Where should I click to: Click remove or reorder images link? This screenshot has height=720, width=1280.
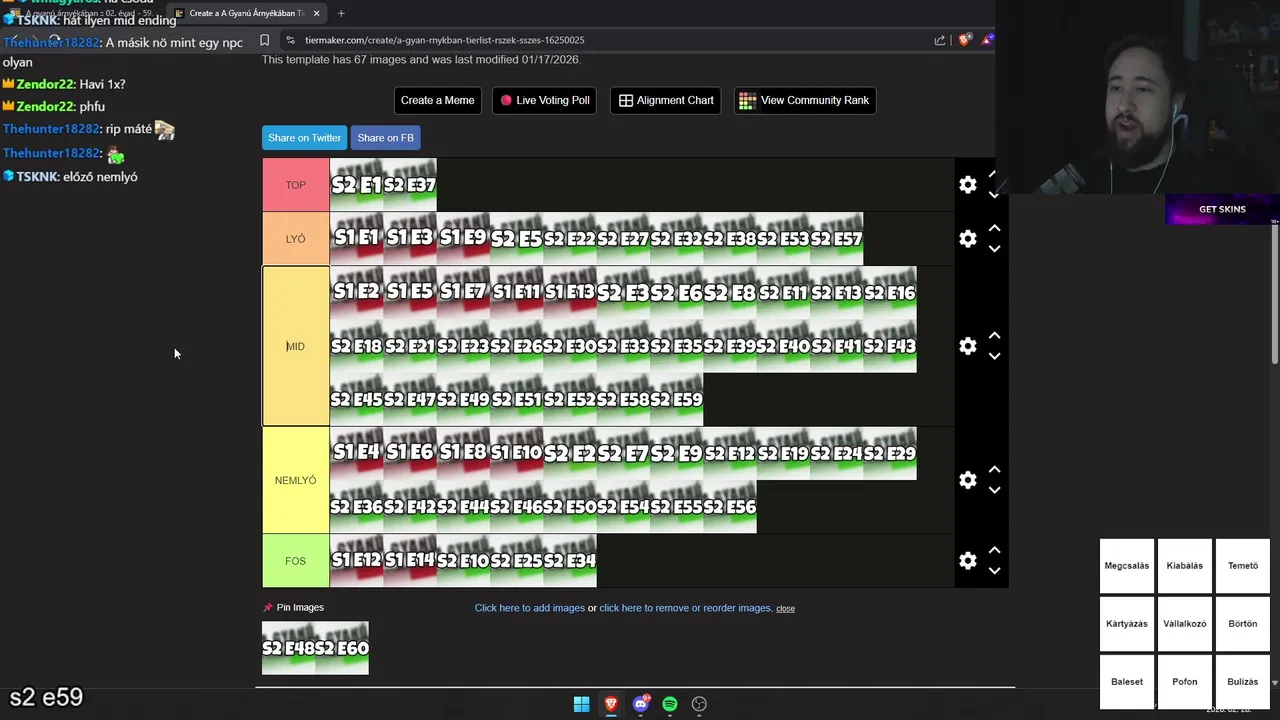[x=685, y=608]
